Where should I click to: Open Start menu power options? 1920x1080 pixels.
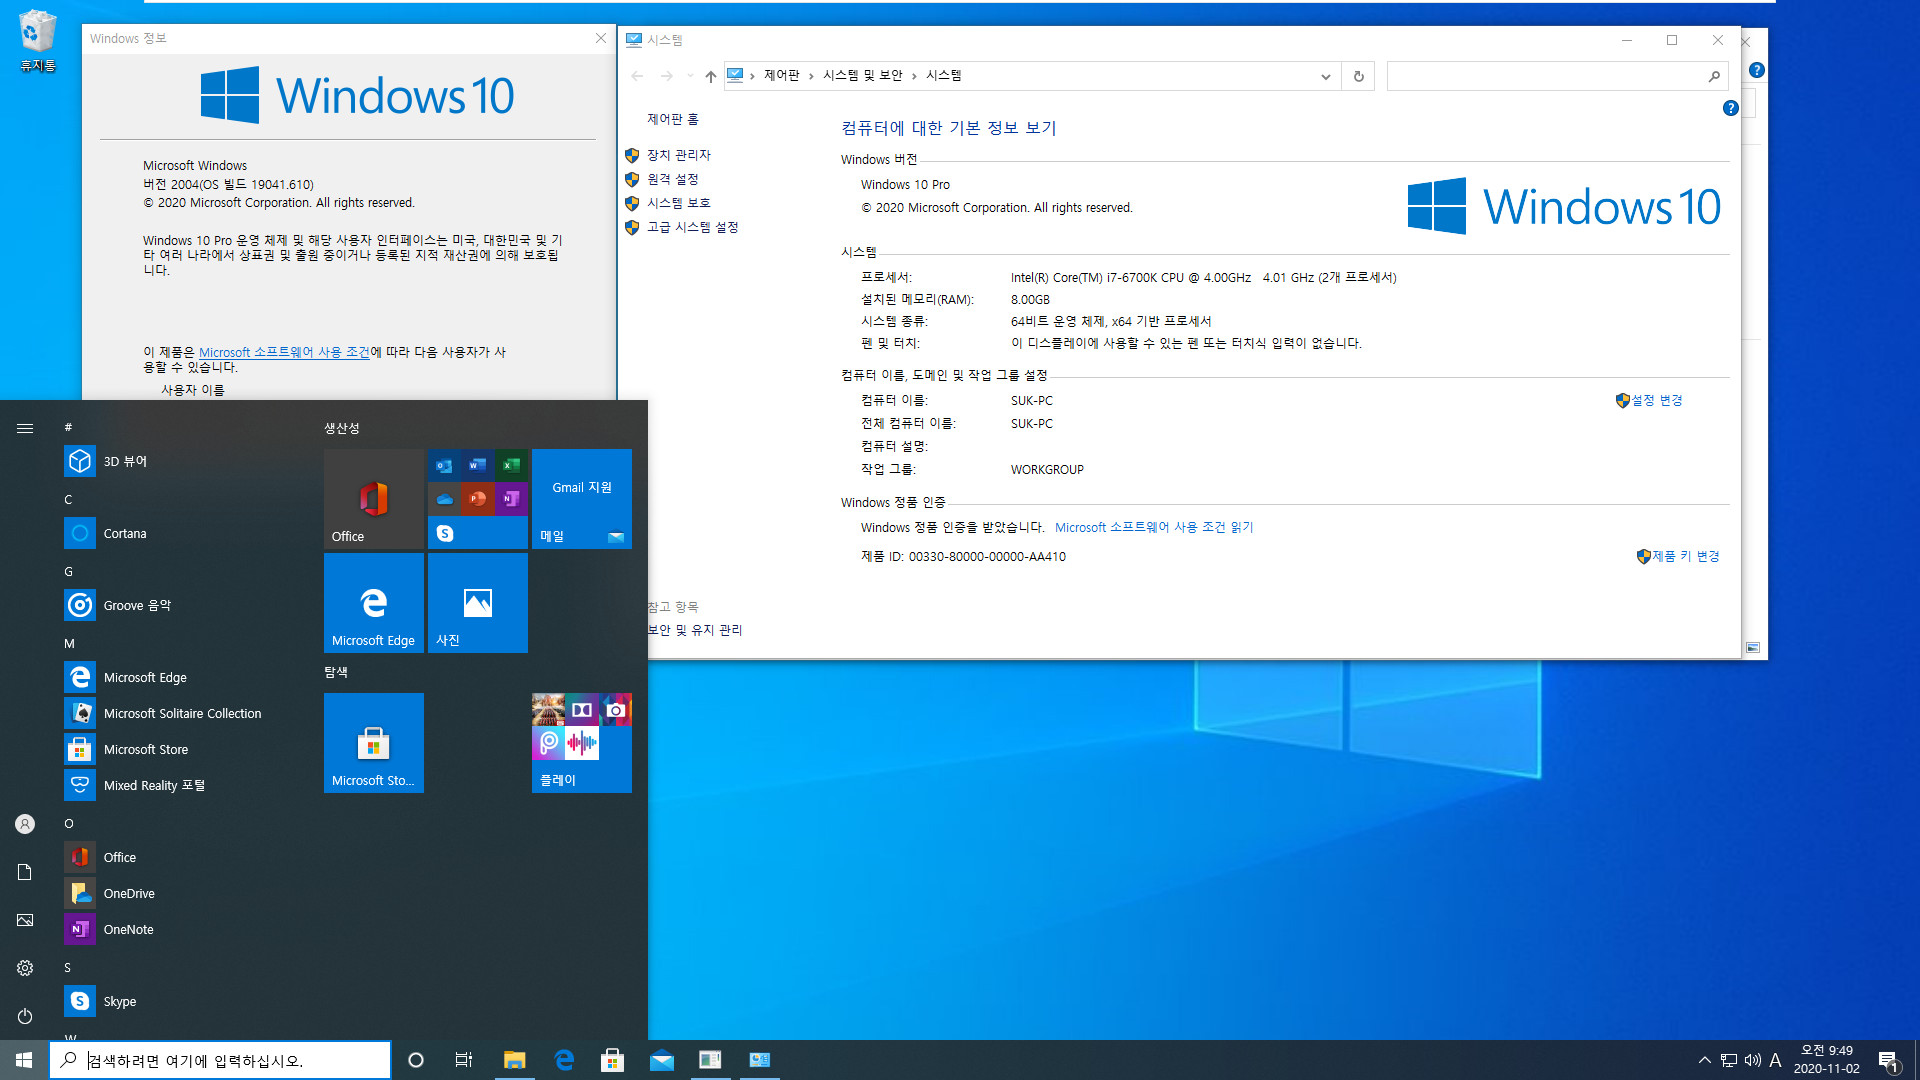25,1016
